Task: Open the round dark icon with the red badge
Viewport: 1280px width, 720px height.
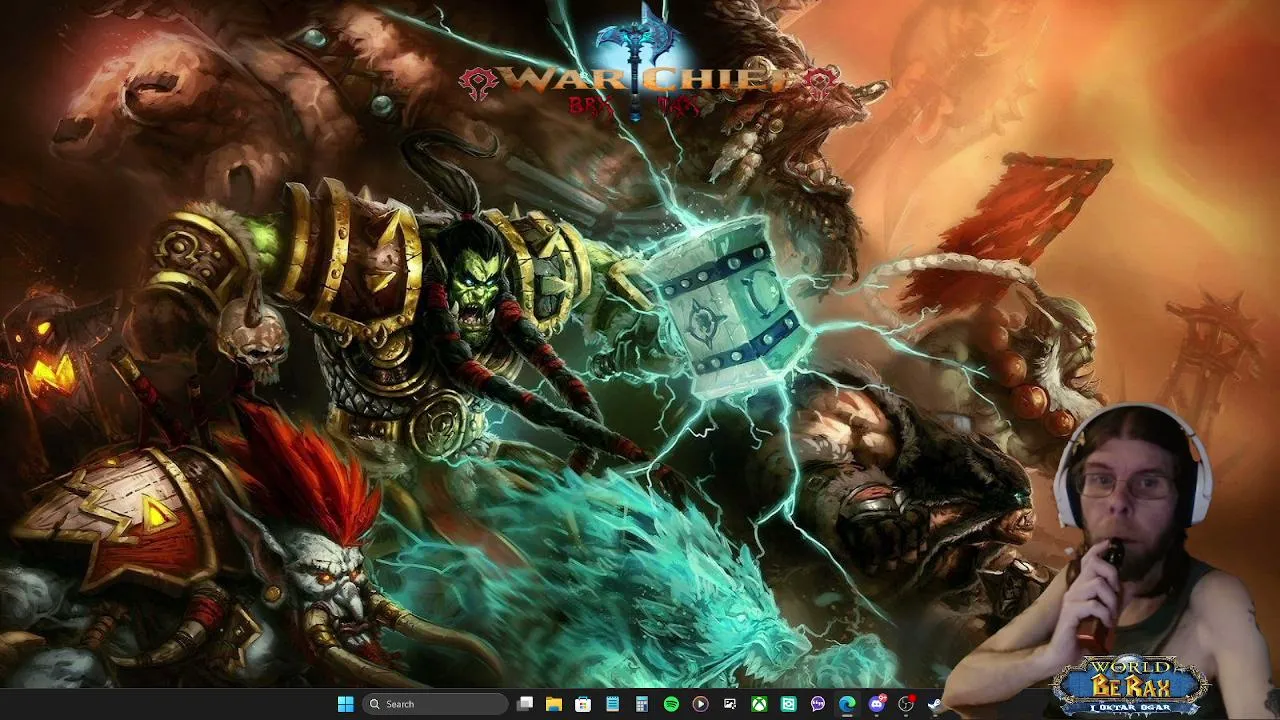Action: pos(906,704)
